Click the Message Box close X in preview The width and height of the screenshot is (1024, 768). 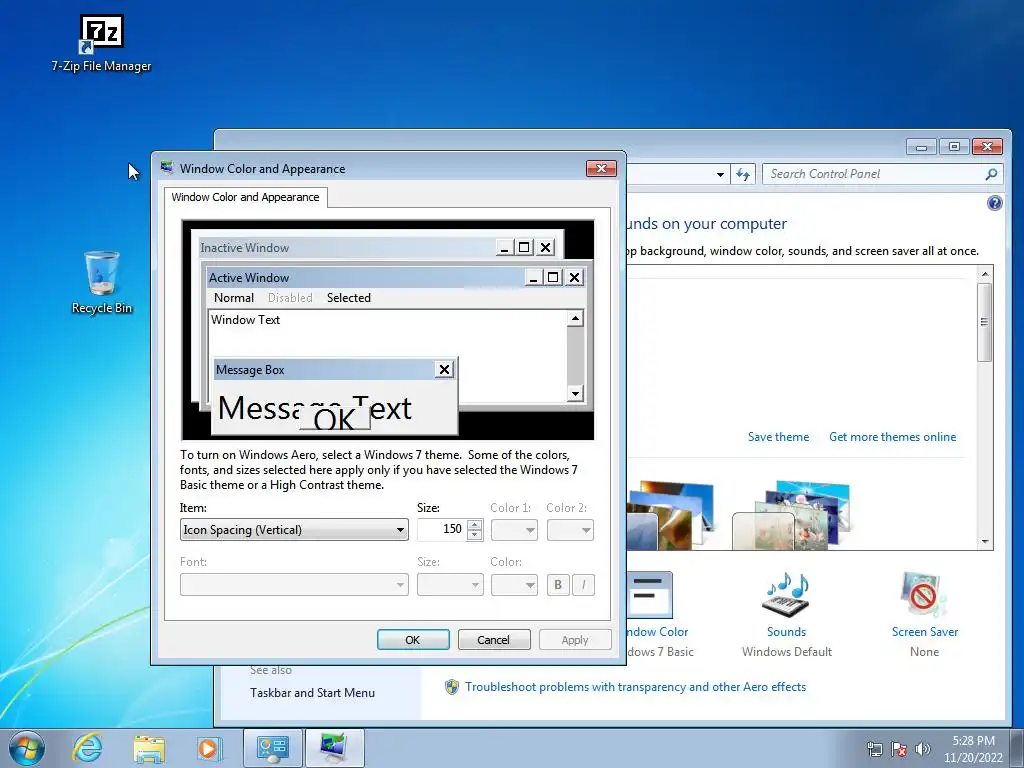(x=444, y=370)
